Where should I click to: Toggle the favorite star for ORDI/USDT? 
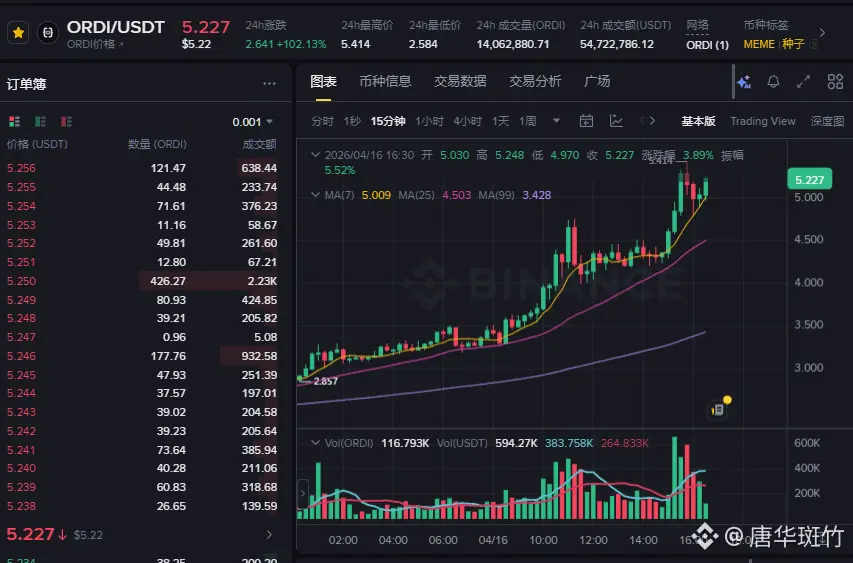coord(18,33)
